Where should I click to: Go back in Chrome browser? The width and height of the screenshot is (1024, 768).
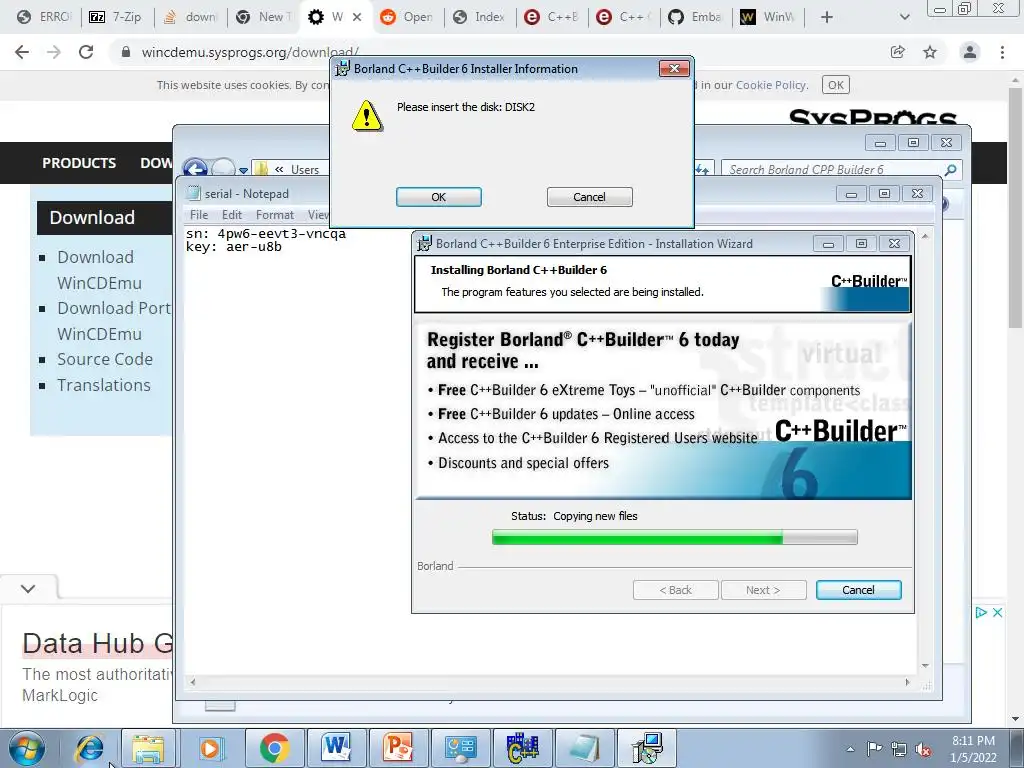click(x=22, y=52)
